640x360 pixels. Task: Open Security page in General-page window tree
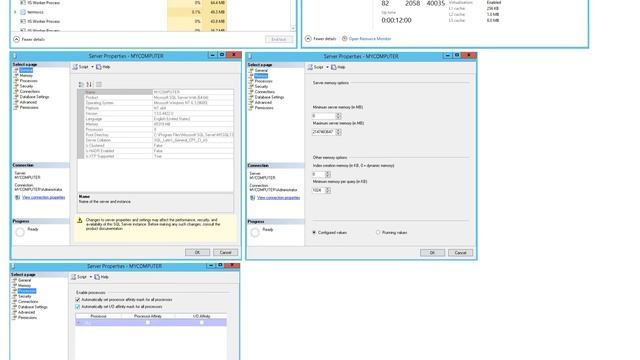[x=27, y=86]
